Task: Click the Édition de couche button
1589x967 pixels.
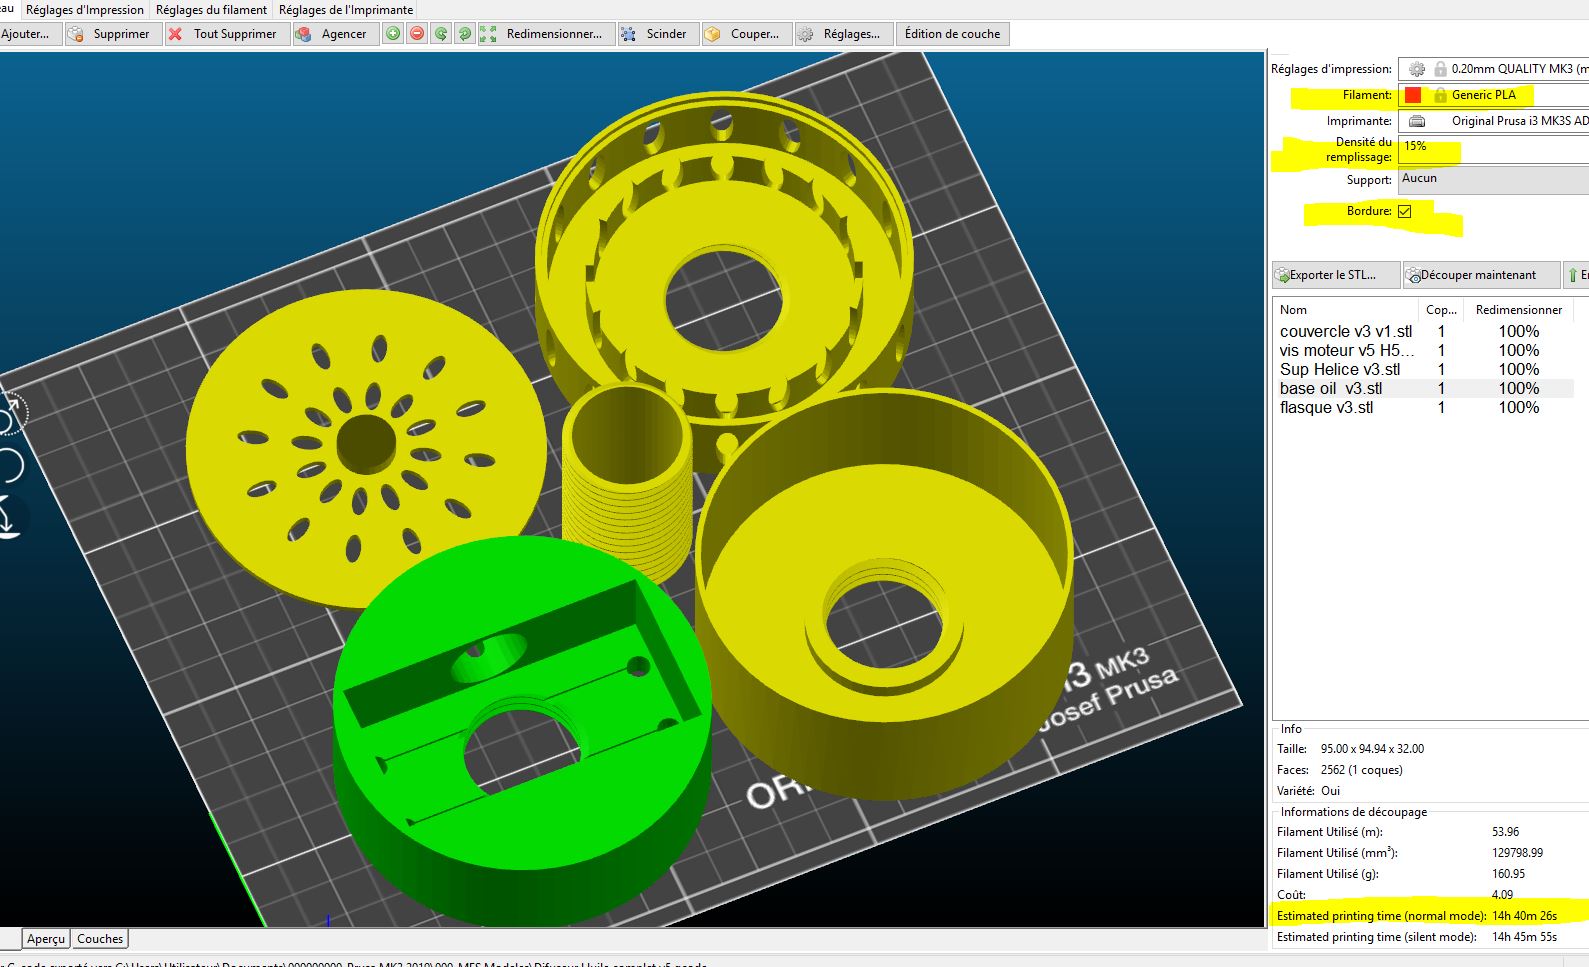Action: (952, 34)
